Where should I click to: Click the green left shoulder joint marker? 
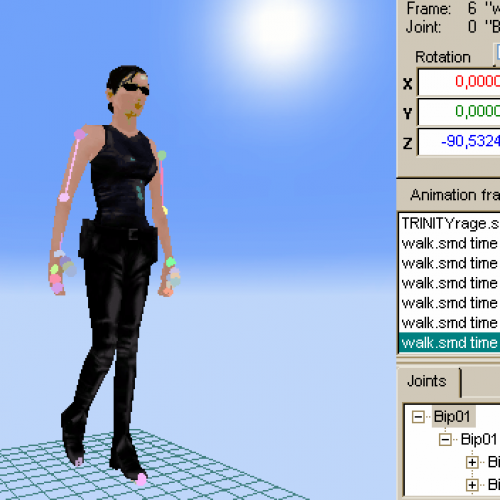[162, 155]
